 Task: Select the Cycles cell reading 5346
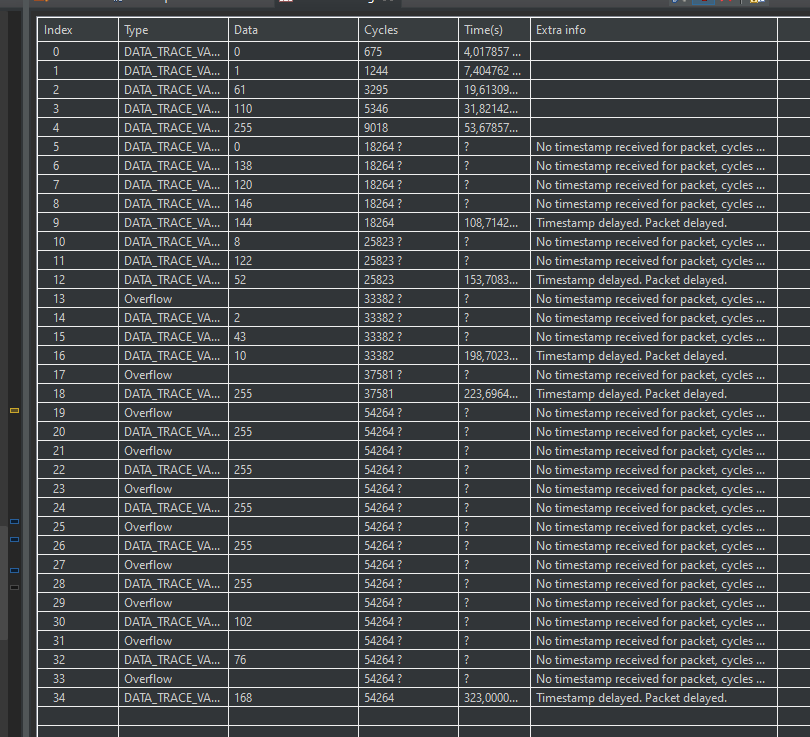tap(408, 109)
